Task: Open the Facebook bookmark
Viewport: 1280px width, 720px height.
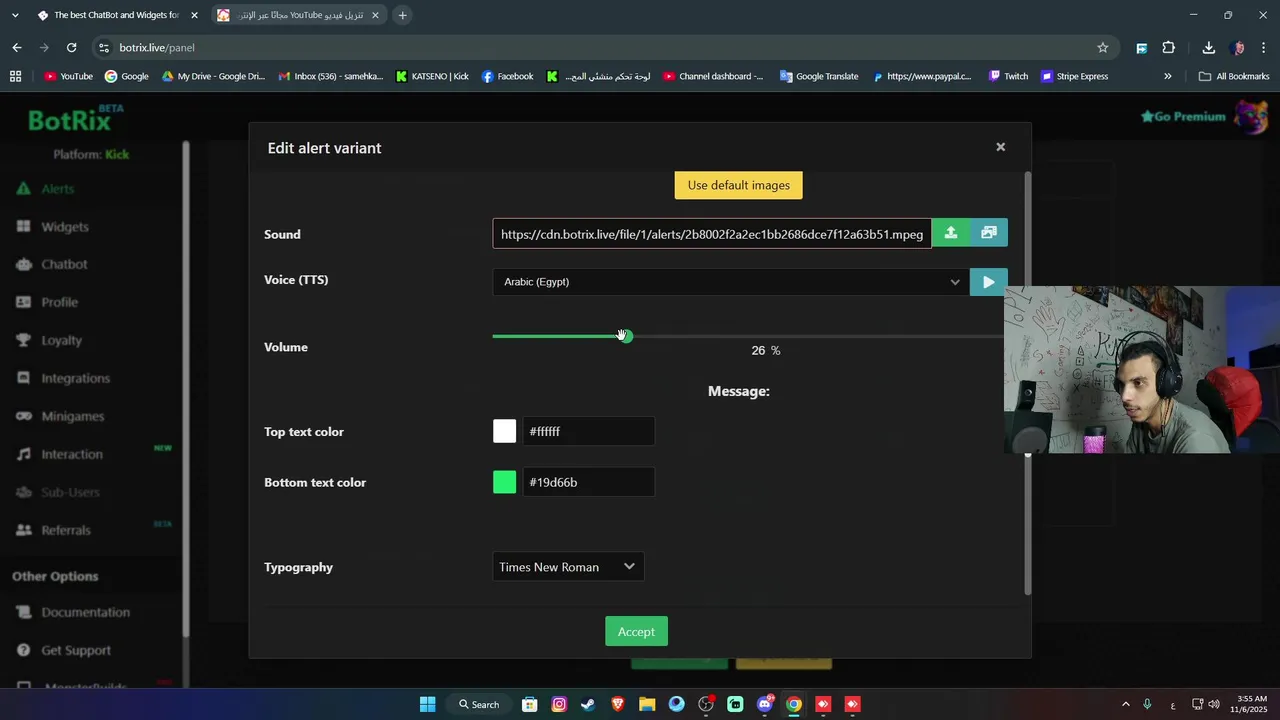Action: tap(507, 76)
